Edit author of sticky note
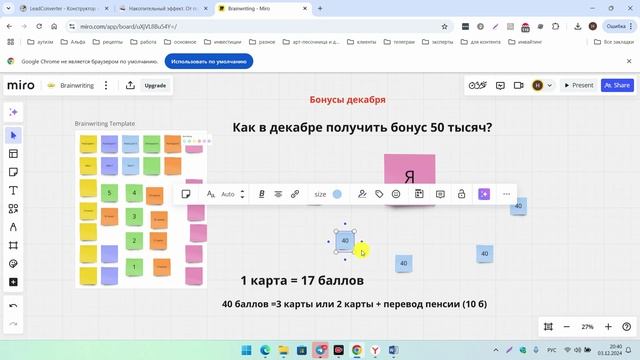This screenshot has width=640, height=360. [x=362, y=194]
